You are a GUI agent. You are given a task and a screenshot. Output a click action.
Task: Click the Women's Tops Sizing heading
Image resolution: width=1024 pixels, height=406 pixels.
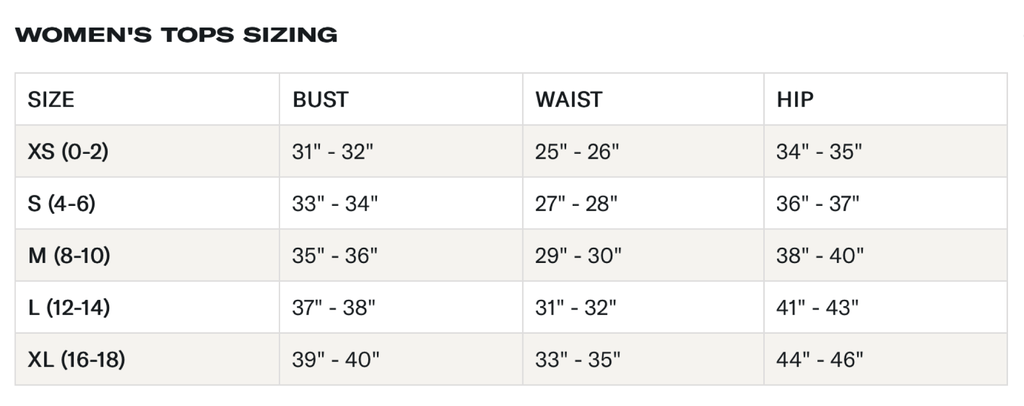coord(177,35)
